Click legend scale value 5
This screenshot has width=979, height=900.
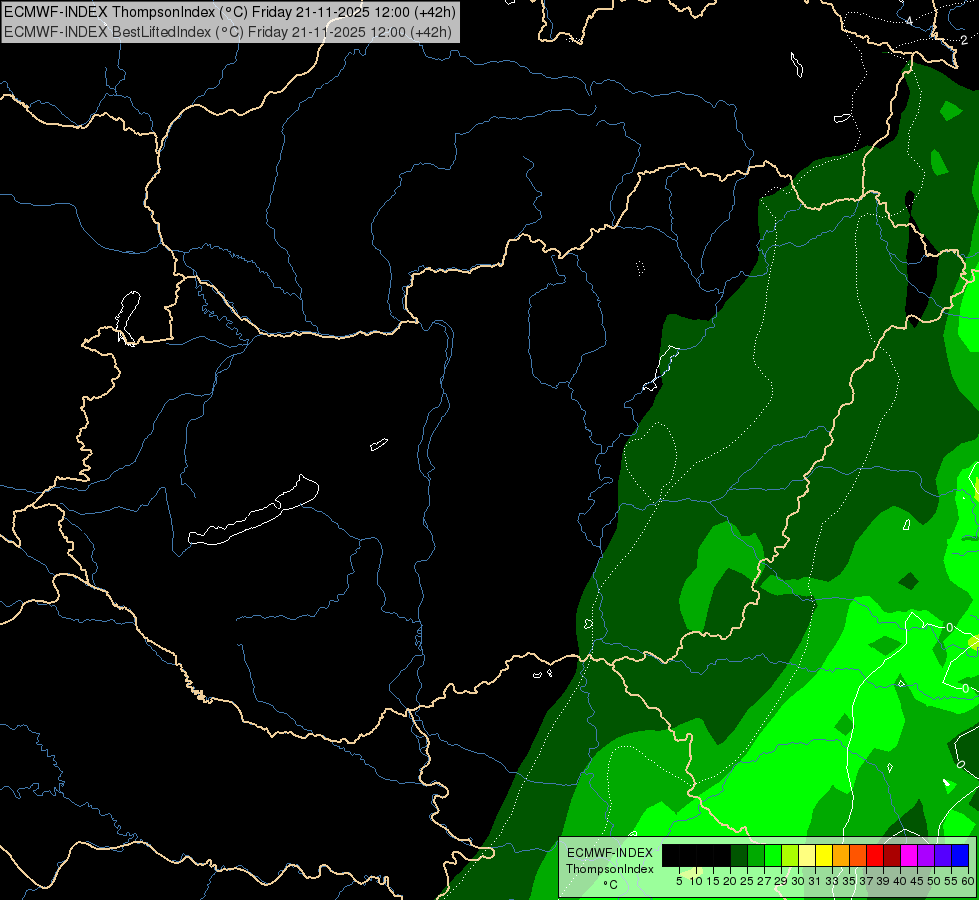tap(679, 881)
